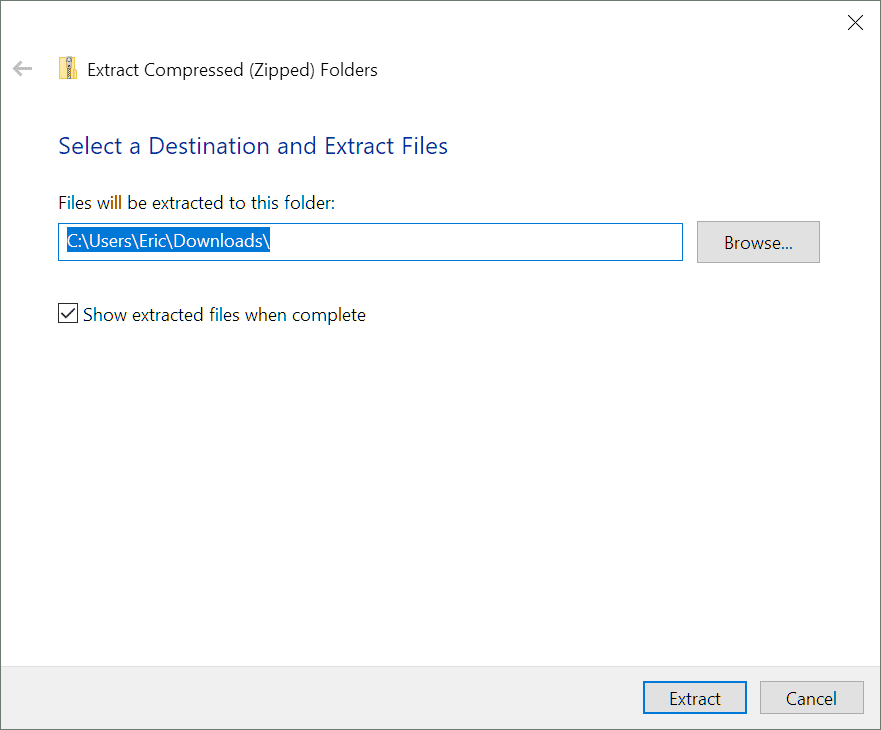Viewport: 881px width, 730px height.
Task: Click the 'Extract Compressed (Zipped) Folders' title
Action: click(x=233, y=70)
